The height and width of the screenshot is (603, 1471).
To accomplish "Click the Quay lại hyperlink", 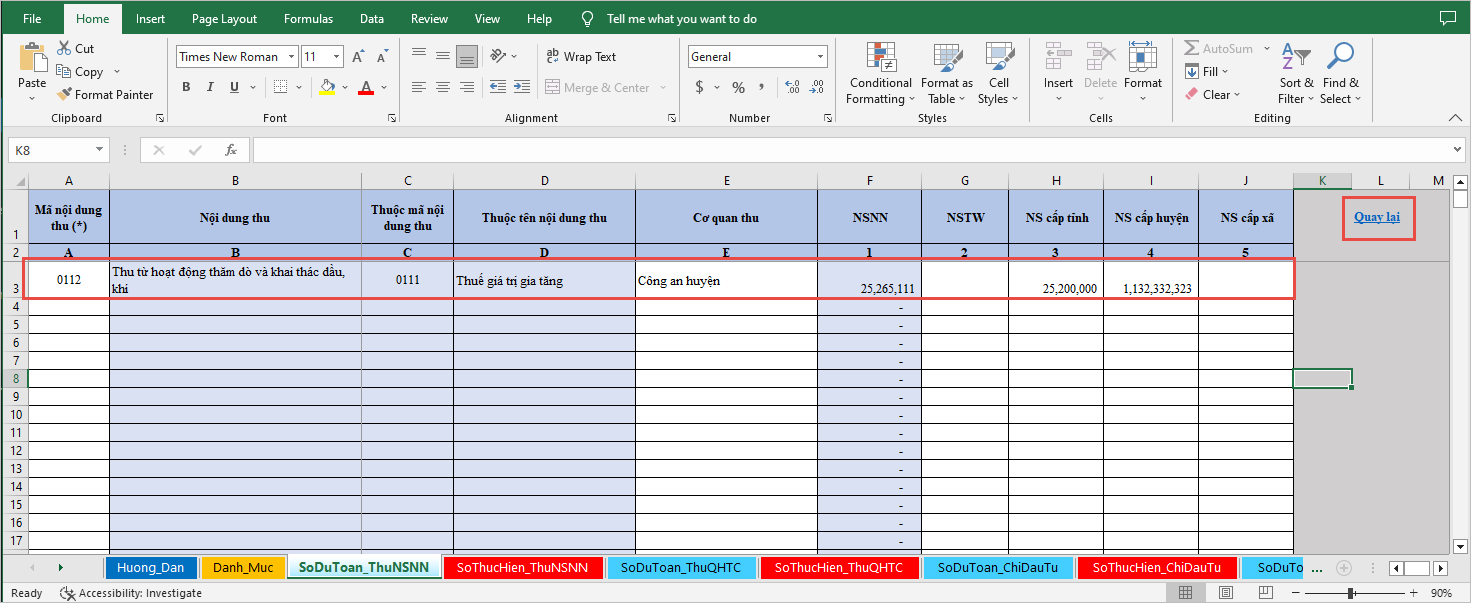I will (x=1376, y=217).
